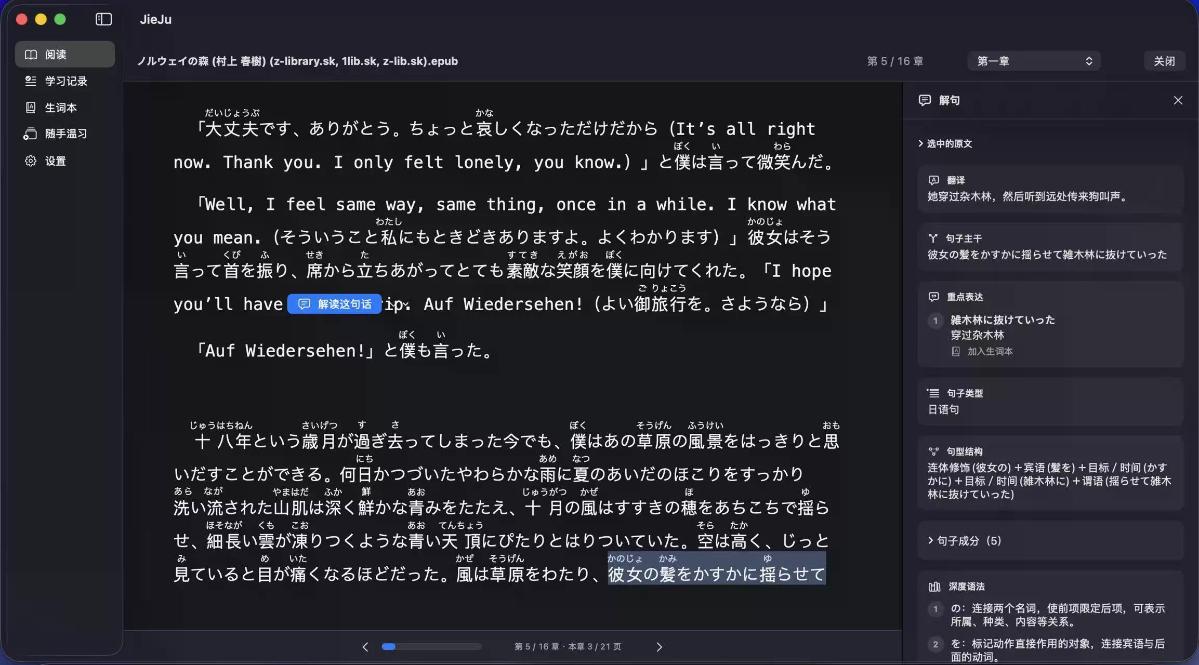This screenshot has height=665, width=1199.
Task: Click the review icon beside 随手温习
Action: (31, 134)
